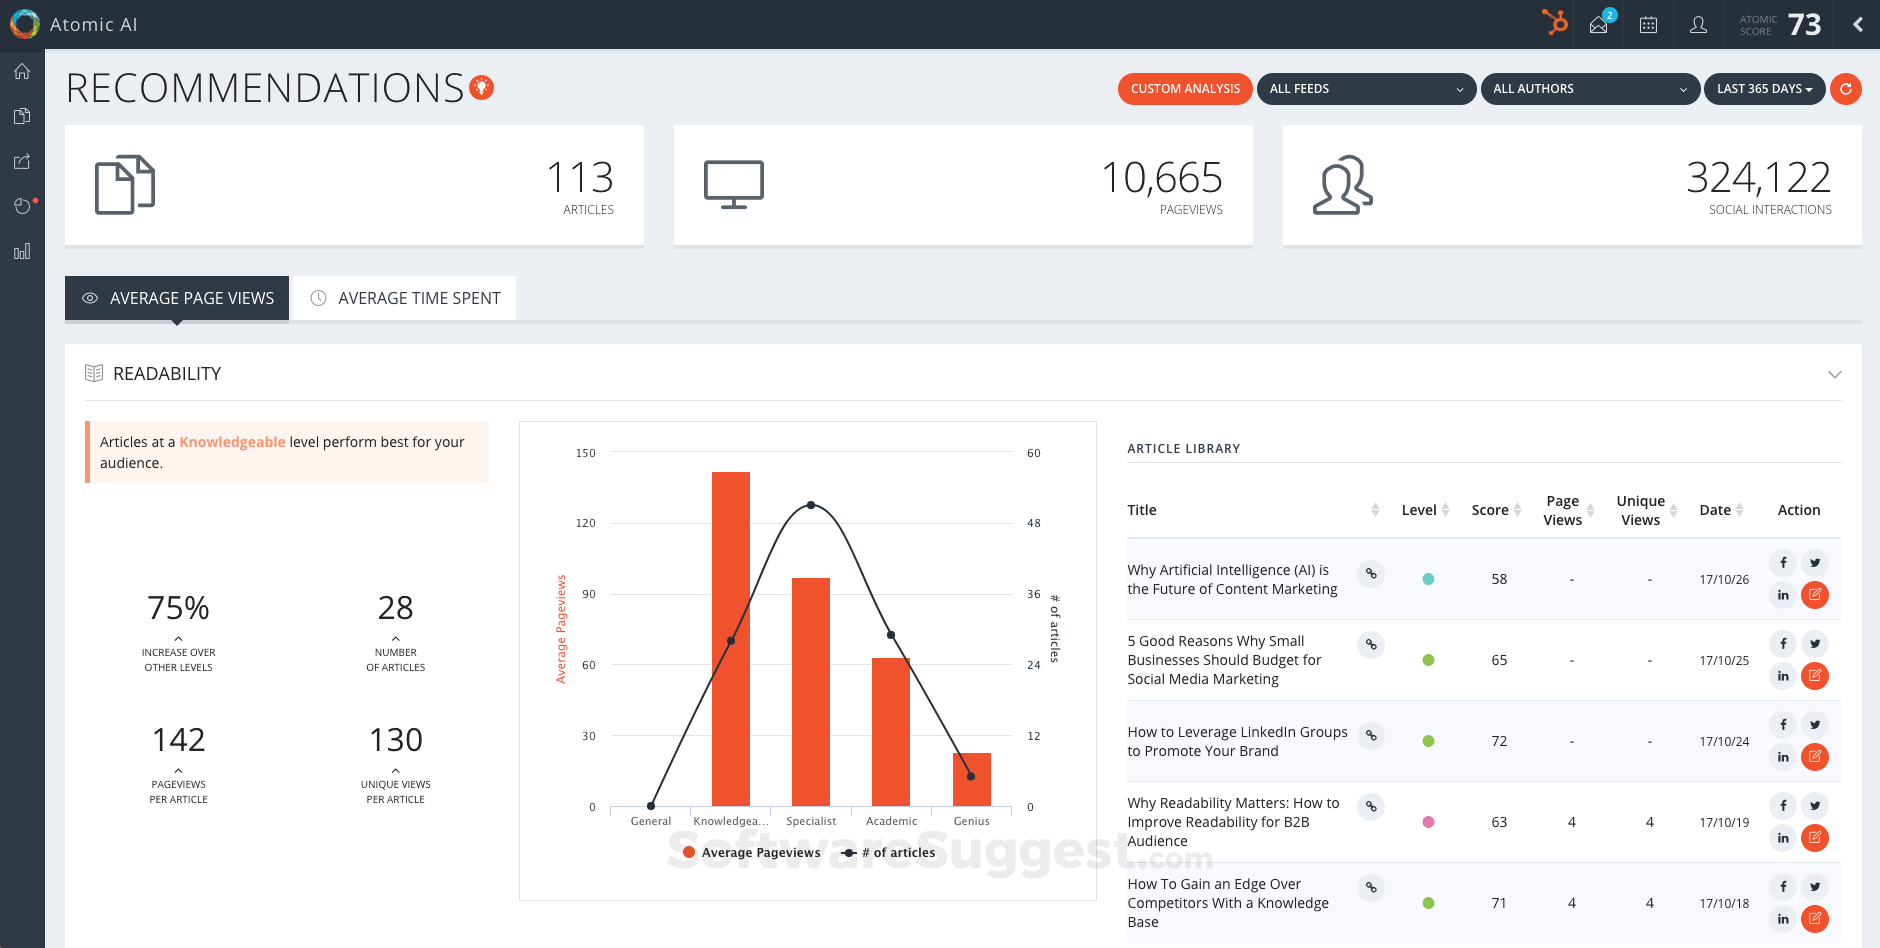Screen dimensions: 1880x948
Task: Open the ALL AUTHORS dropdown
Action: coord(1590,89)
